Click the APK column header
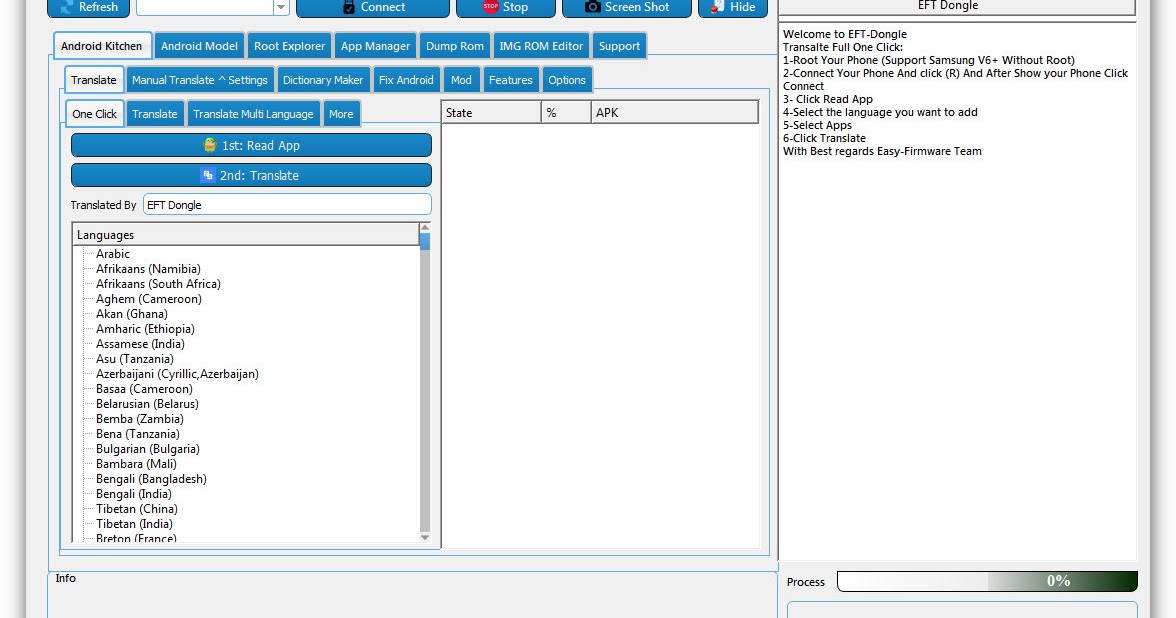 coord(675,112)
